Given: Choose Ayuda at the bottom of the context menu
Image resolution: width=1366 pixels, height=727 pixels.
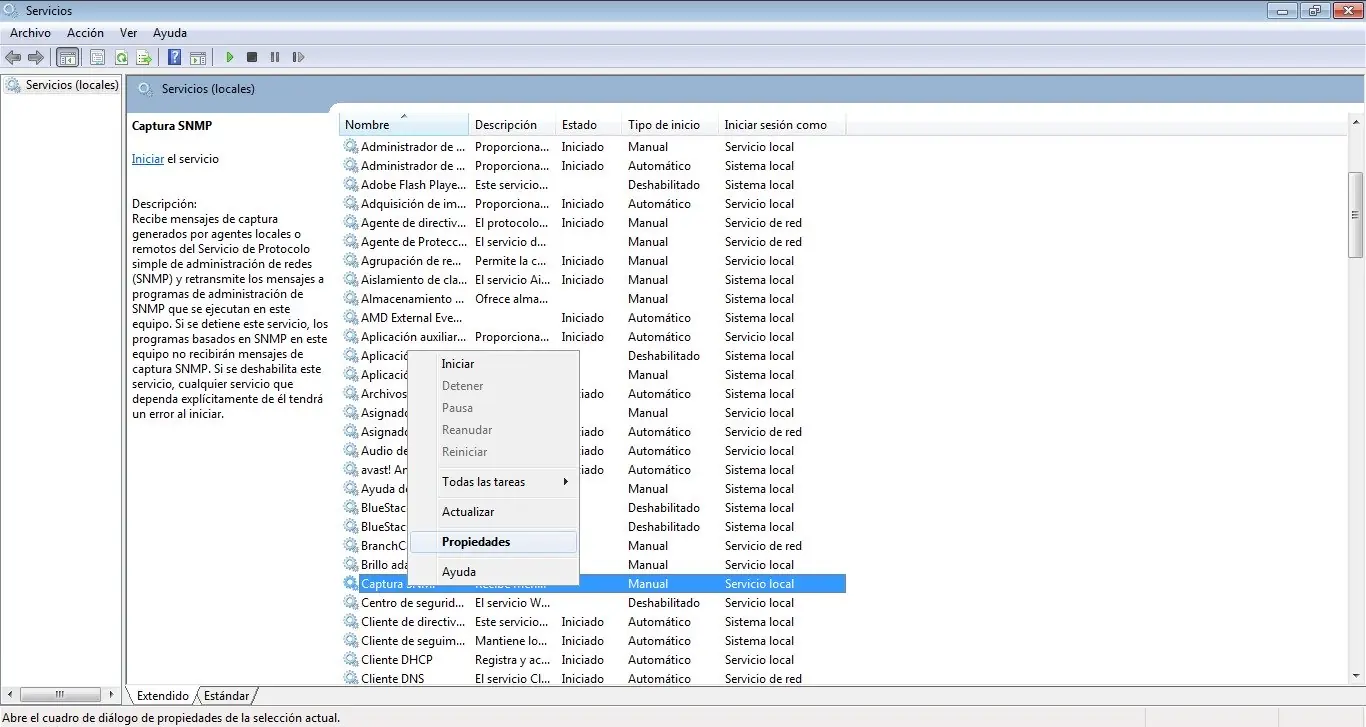Looking at the screenshot, I should click(494, 572).
